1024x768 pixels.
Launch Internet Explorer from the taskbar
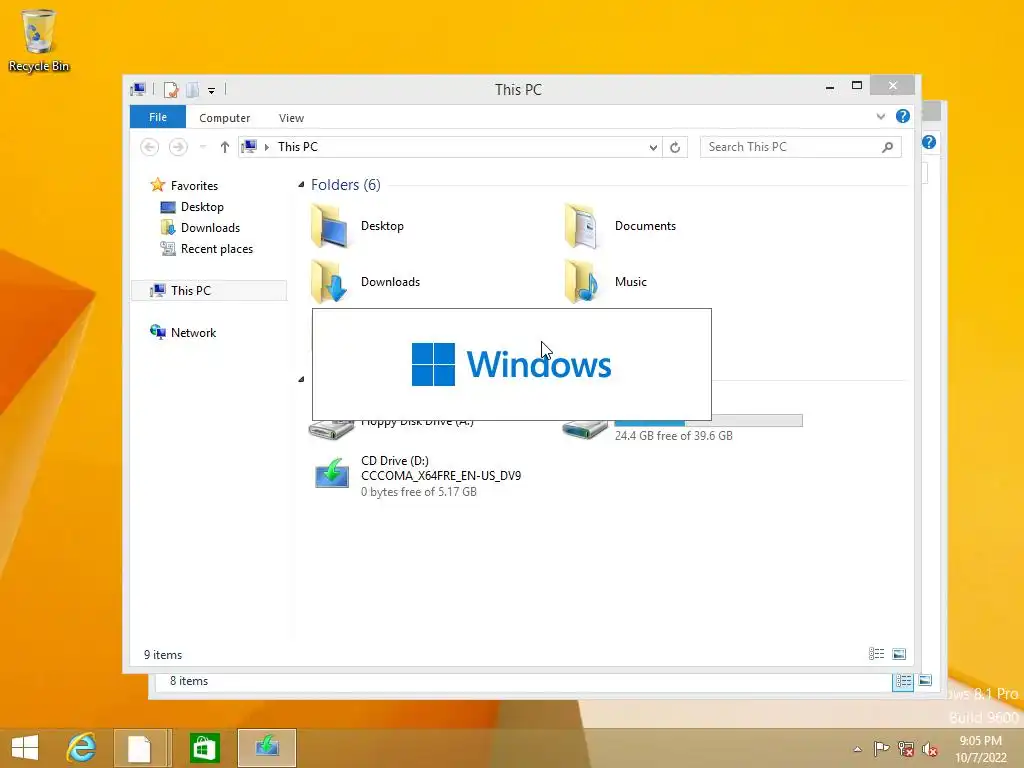[x=81, y=748]
